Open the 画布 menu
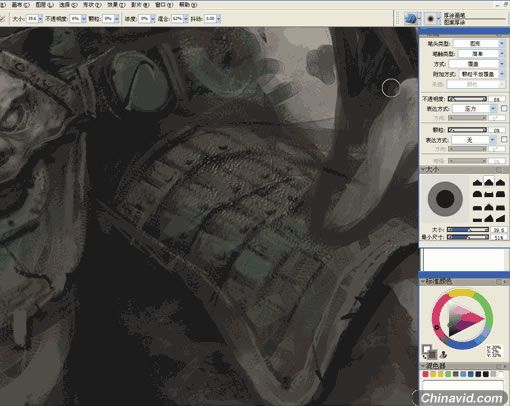 point(21,5)
